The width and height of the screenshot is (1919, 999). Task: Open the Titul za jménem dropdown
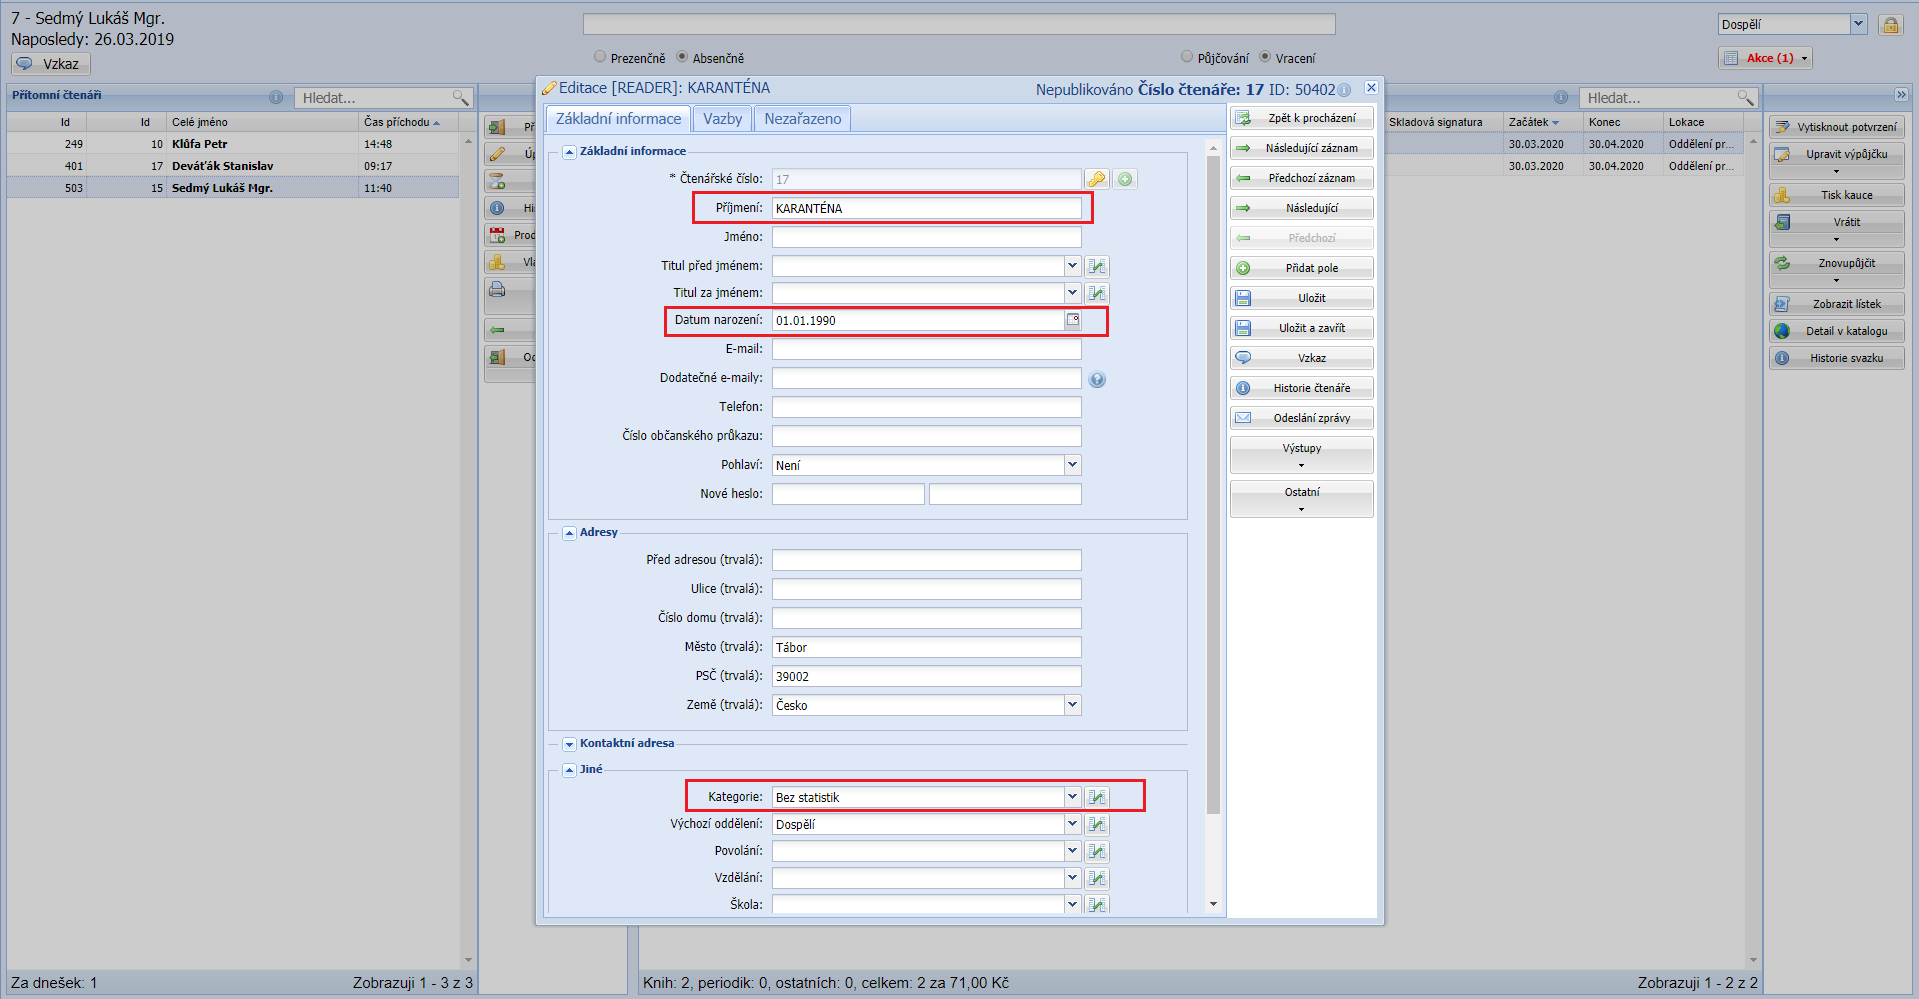coord(1073,293)
